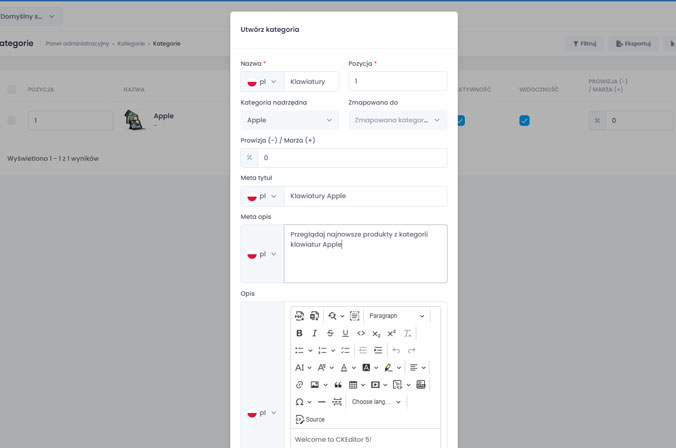Viewport: 676px width, 448px height.
Task: Click the Kategorie breadcrumb link
Action: (x=131, y=44)
